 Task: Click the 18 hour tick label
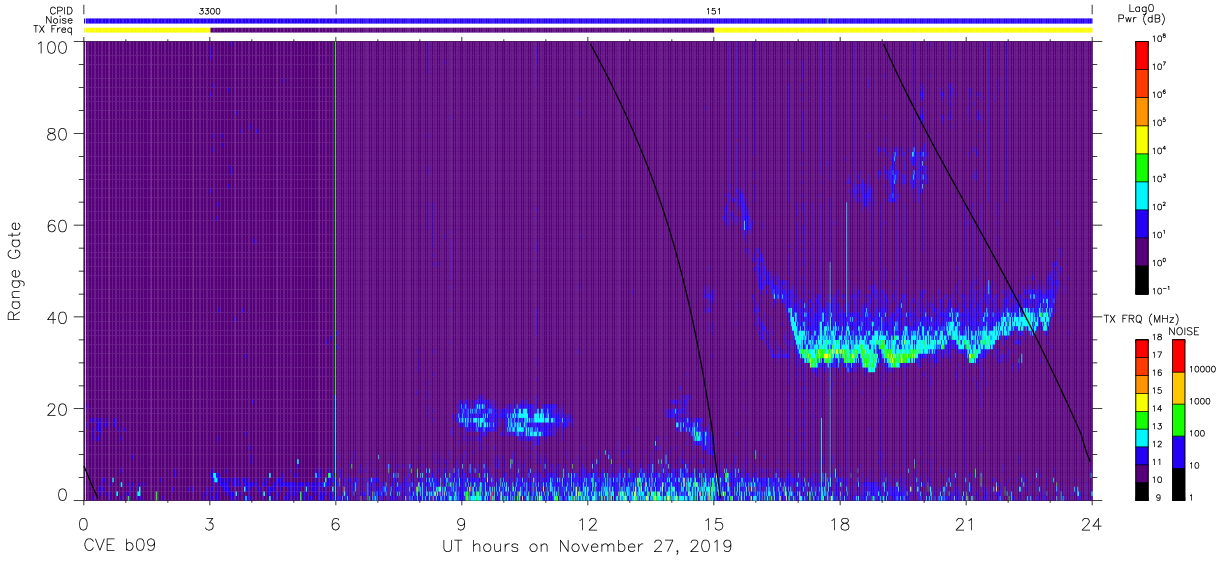(x=840, y=524)
